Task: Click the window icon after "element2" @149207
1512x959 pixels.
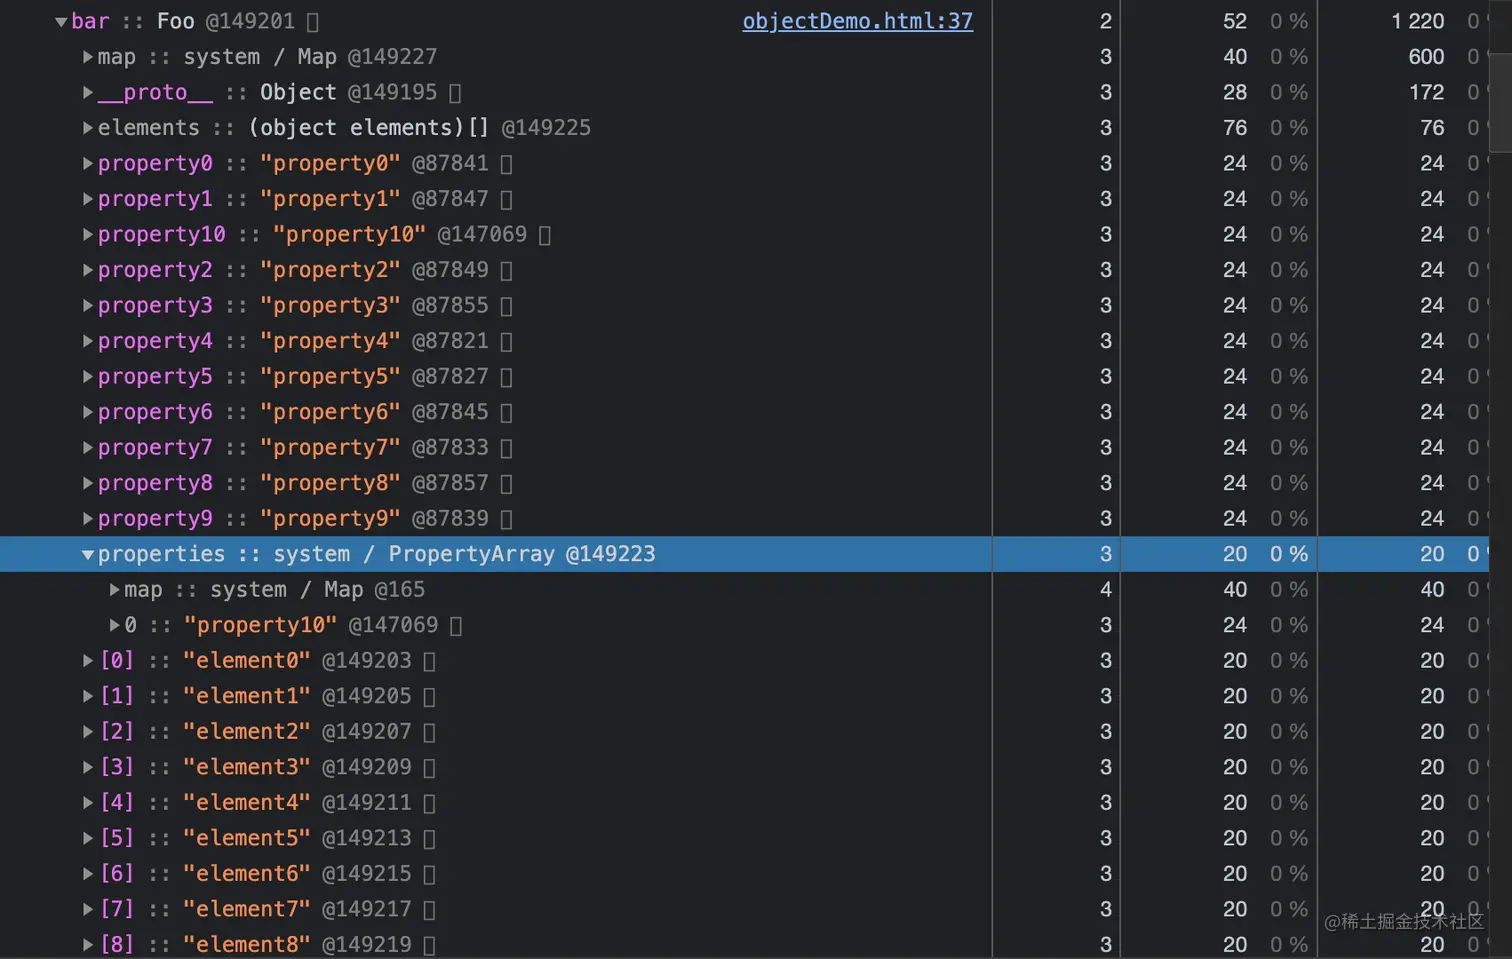Action: (429, 732)
